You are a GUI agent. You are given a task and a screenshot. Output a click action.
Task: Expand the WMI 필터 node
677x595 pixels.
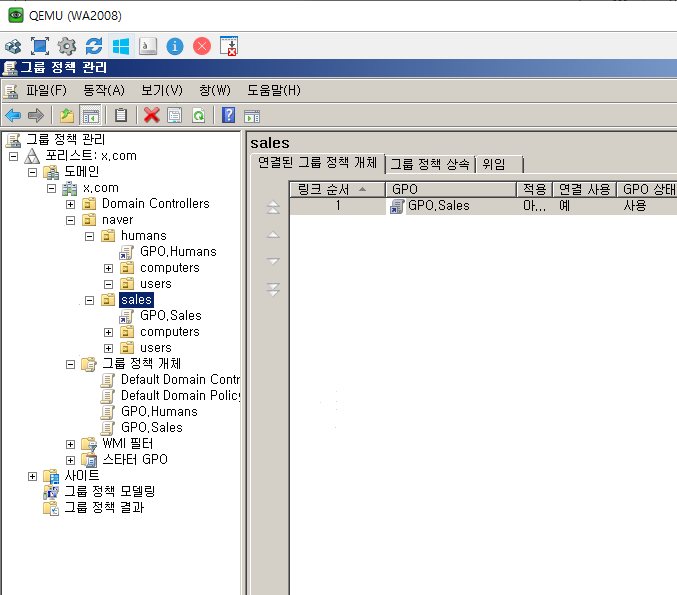point(70,444)
